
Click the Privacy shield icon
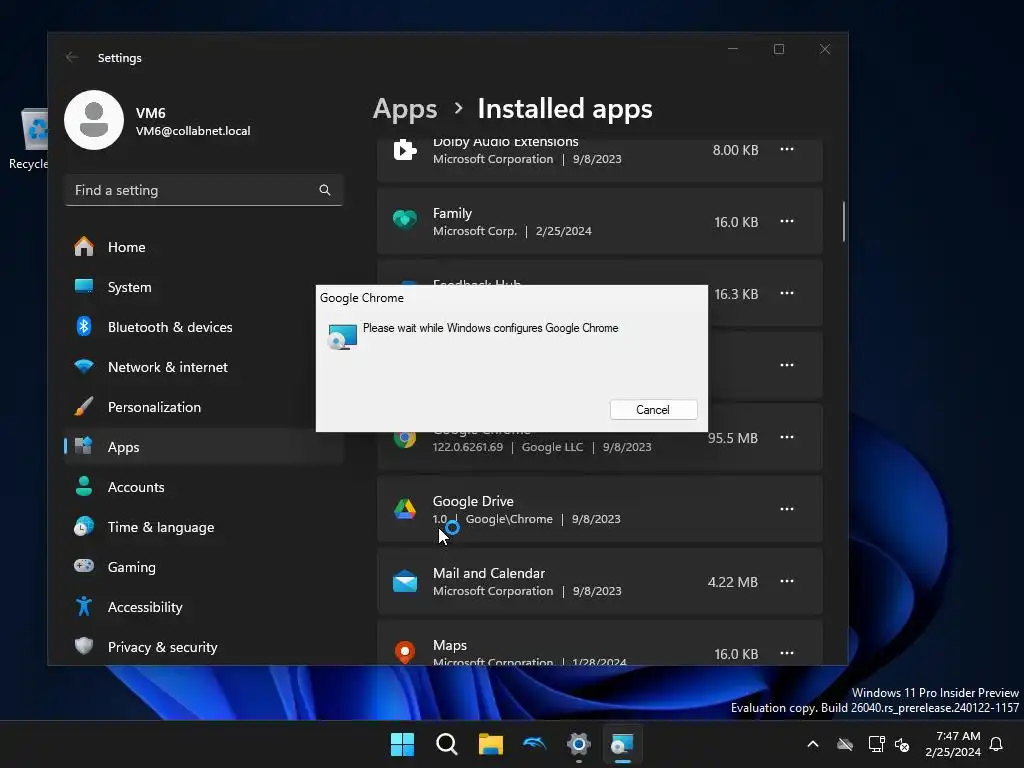(x=84, y=646)
